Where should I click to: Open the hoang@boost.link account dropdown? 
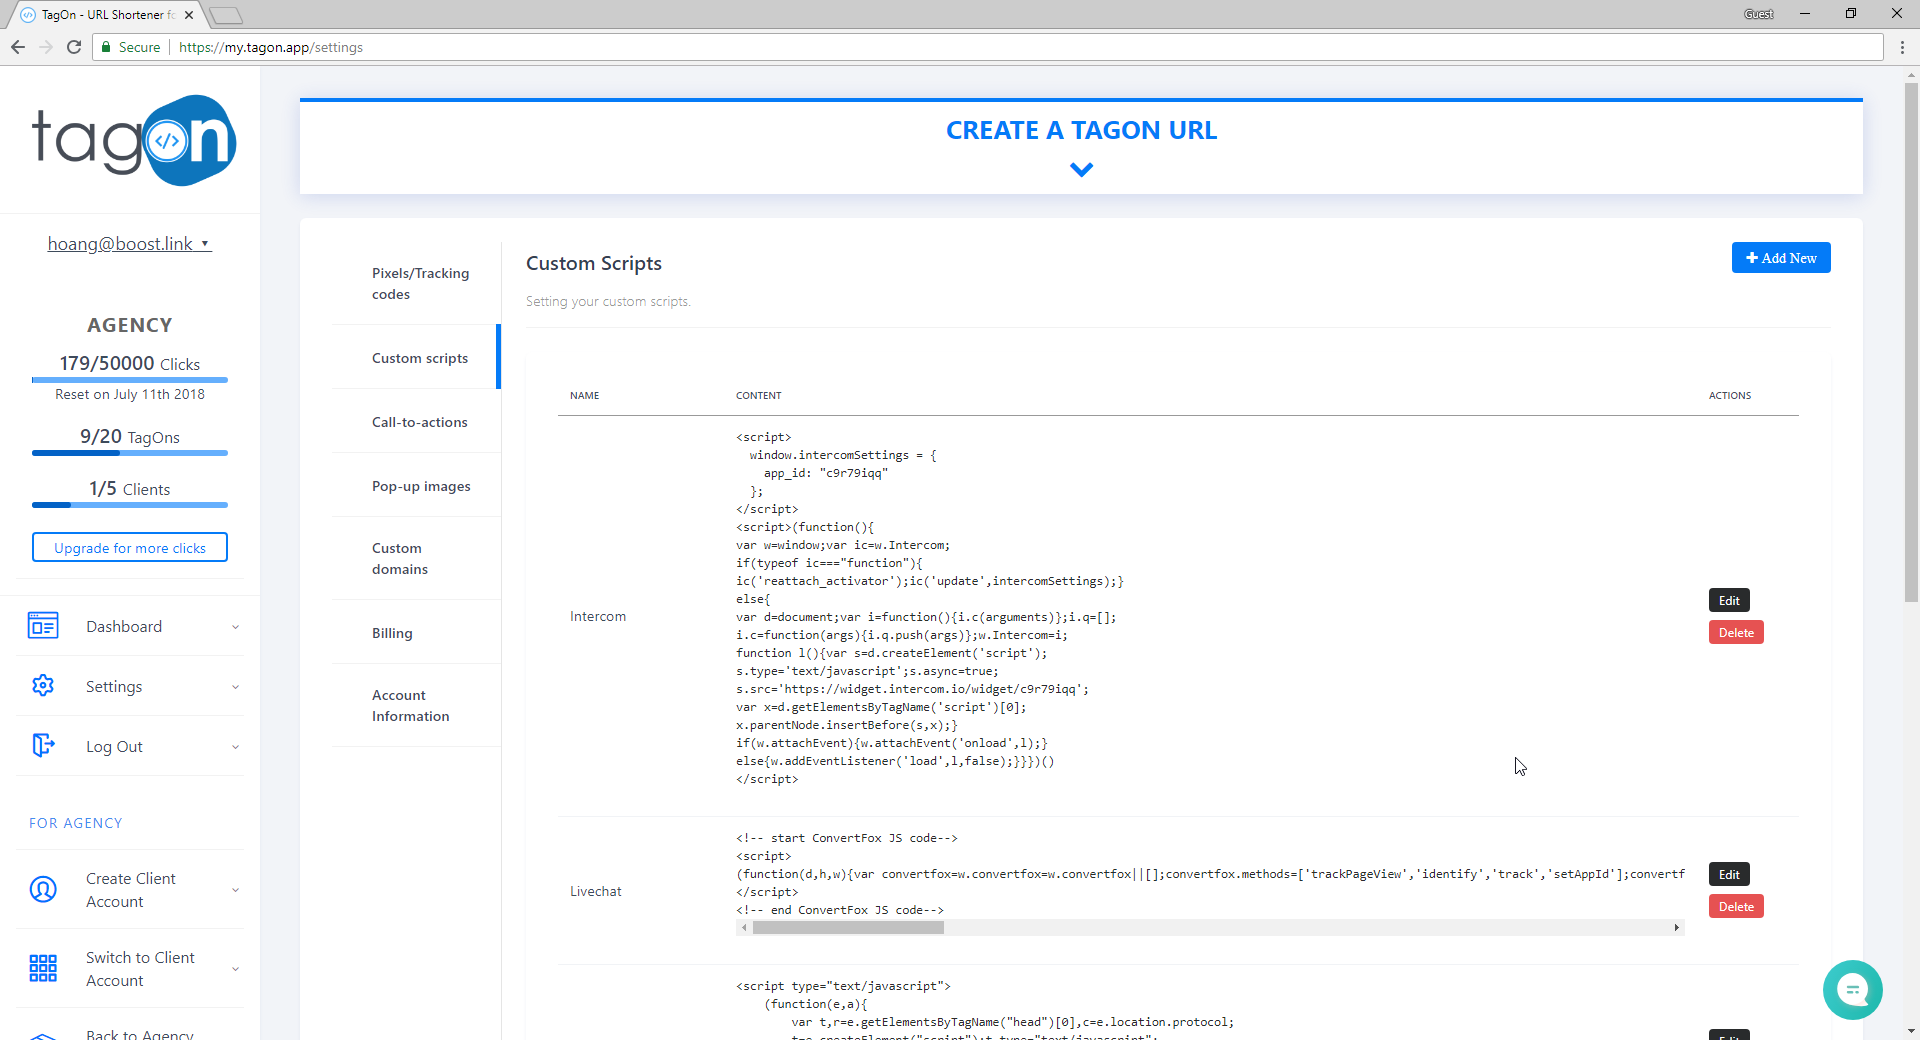129,244
